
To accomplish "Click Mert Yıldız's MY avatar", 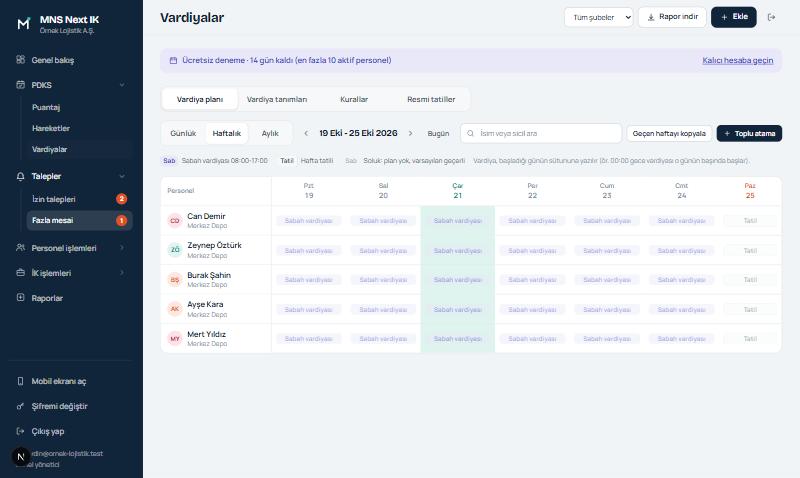I will [x=174, y=338].
